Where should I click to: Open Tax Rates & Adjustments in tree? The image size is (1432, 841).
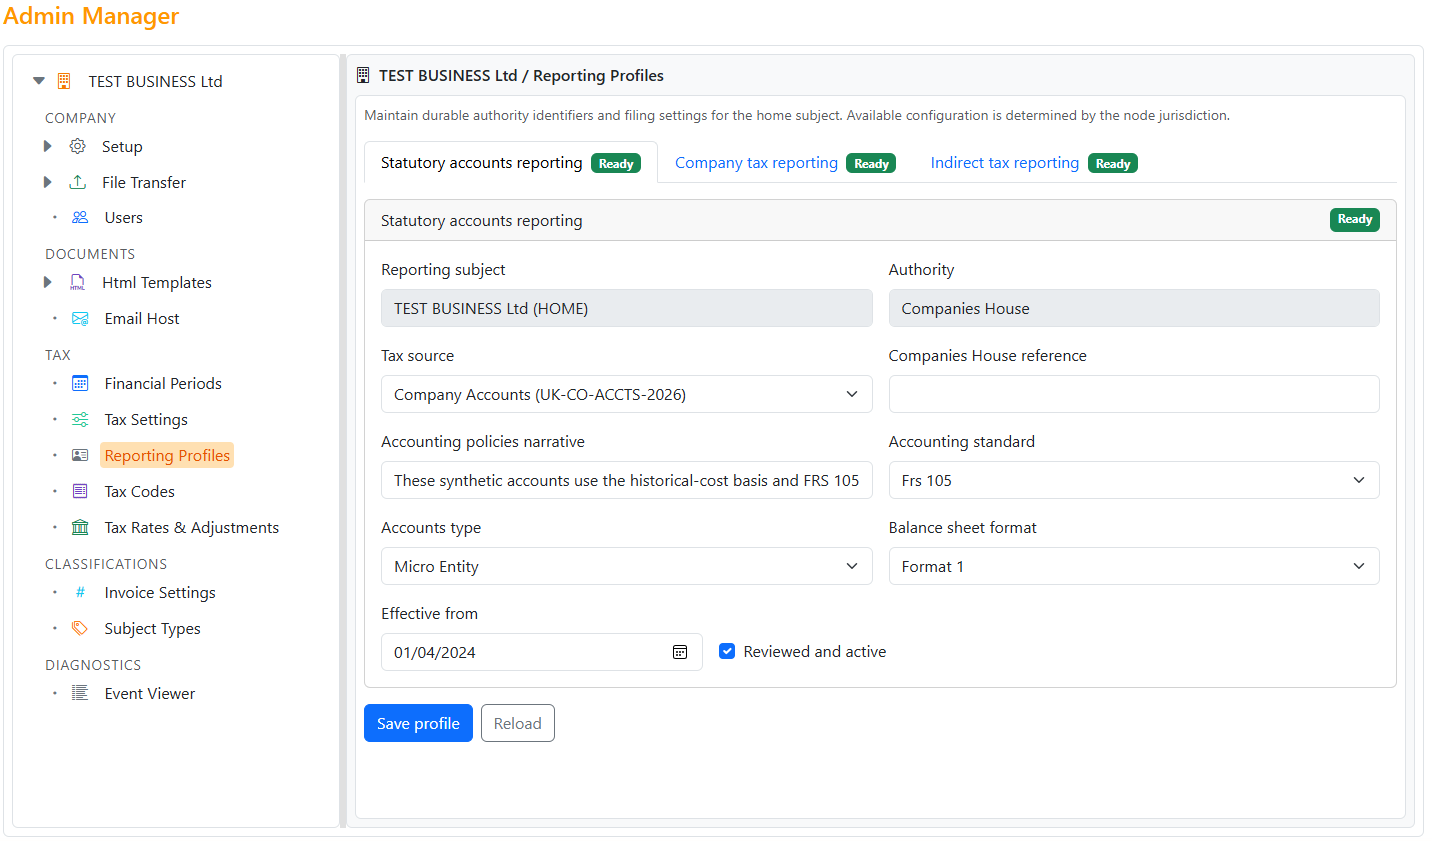[x=191, y=527]
